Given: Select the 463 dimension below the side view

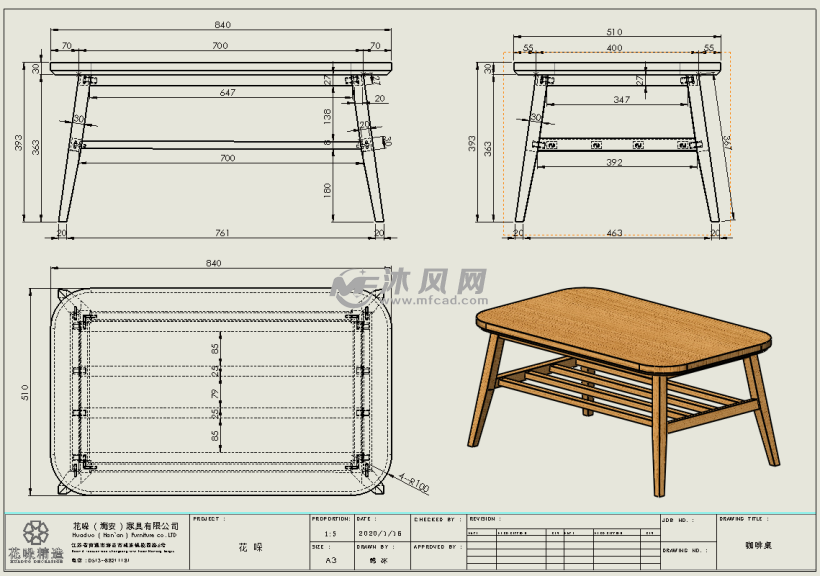Looking at the screenshot, I should coord(614,233).
